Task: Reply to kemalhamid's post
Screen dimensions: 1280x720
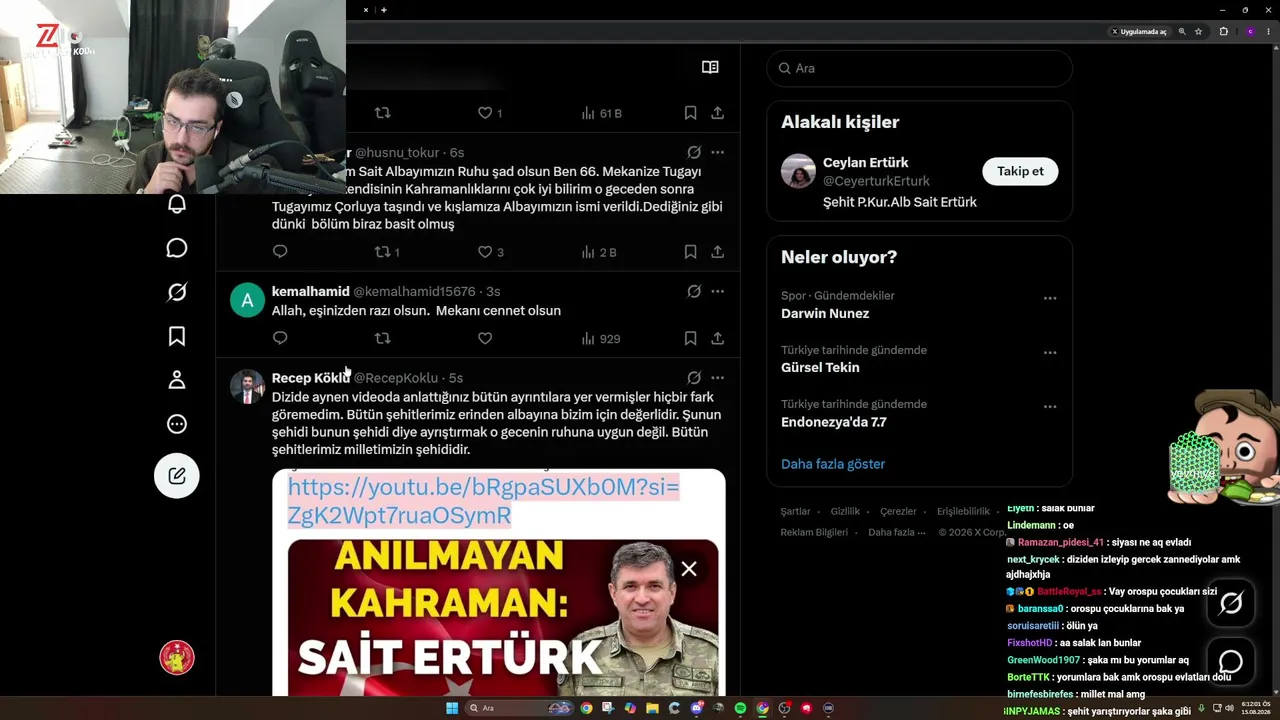Action: [x=280, y=339]
